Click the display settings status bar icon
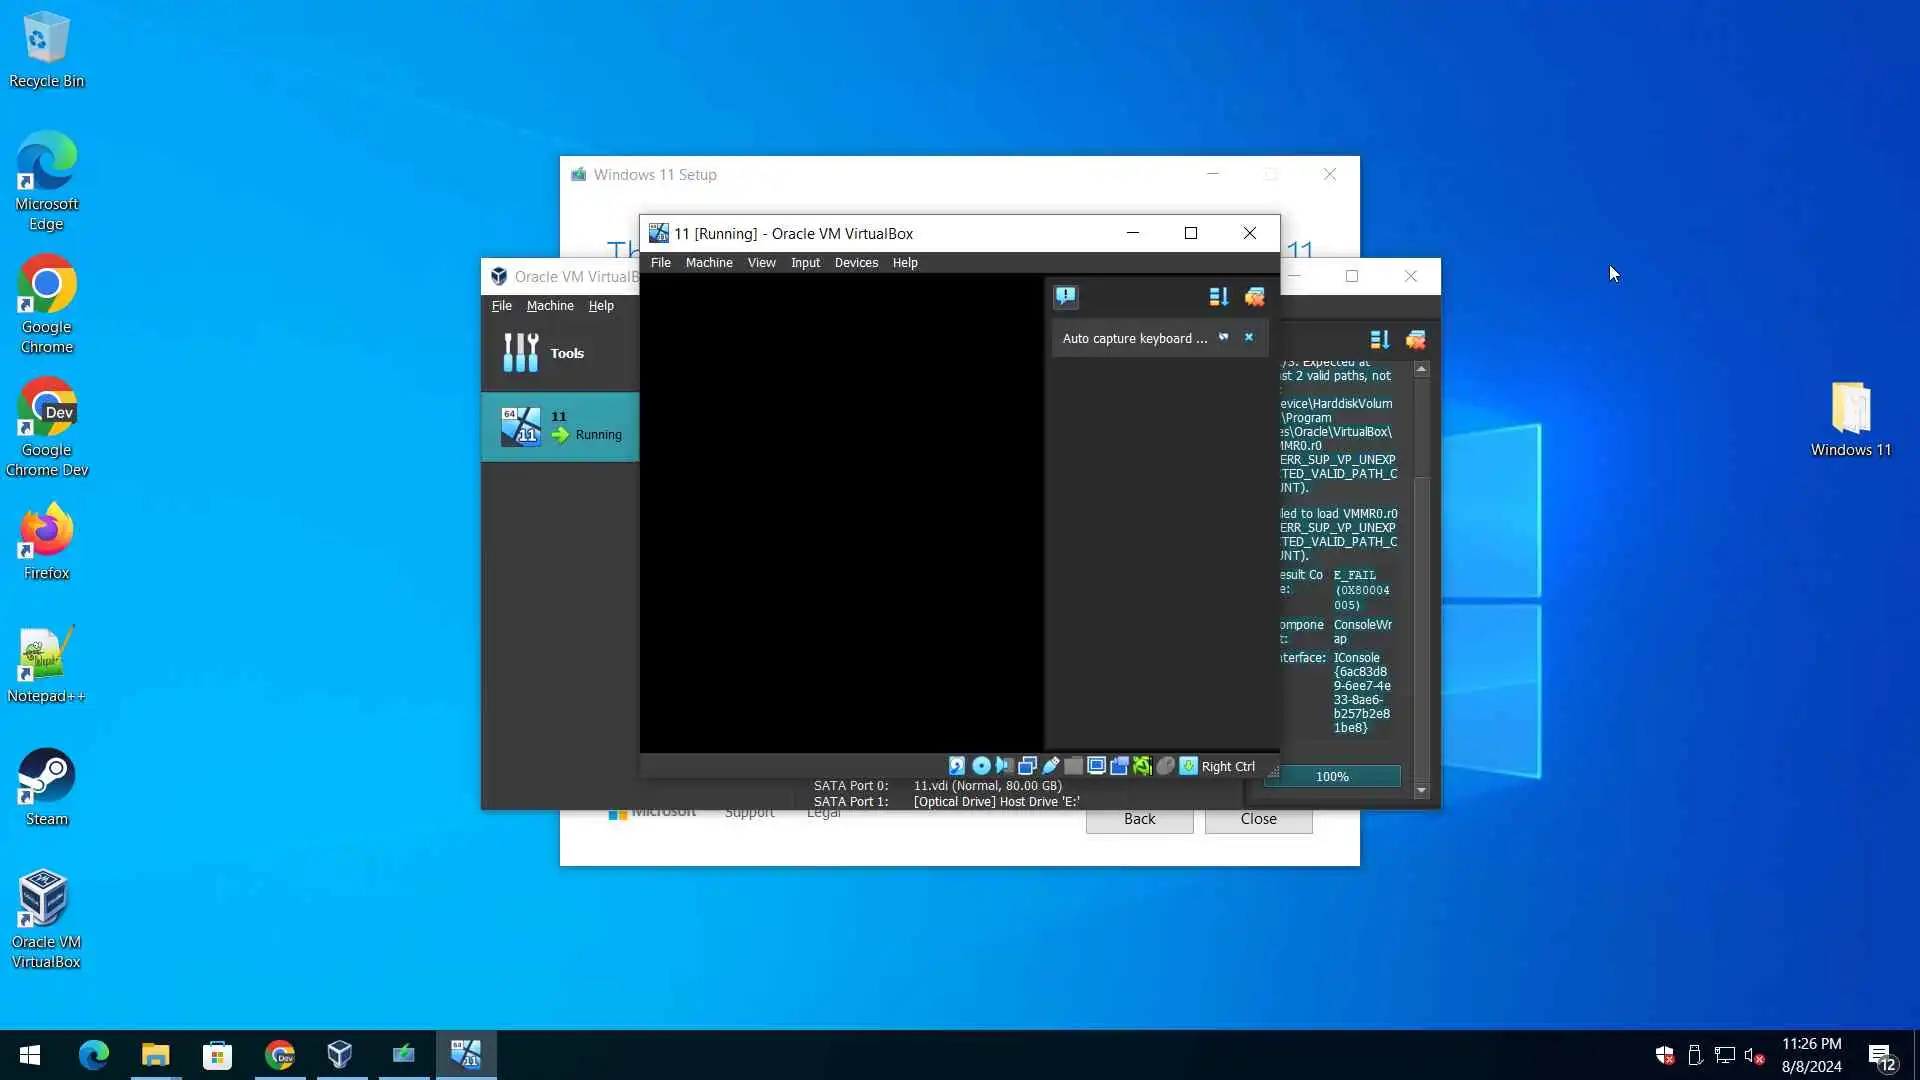Screen dimensions: 1920x1080 [x=1096, y=766]
